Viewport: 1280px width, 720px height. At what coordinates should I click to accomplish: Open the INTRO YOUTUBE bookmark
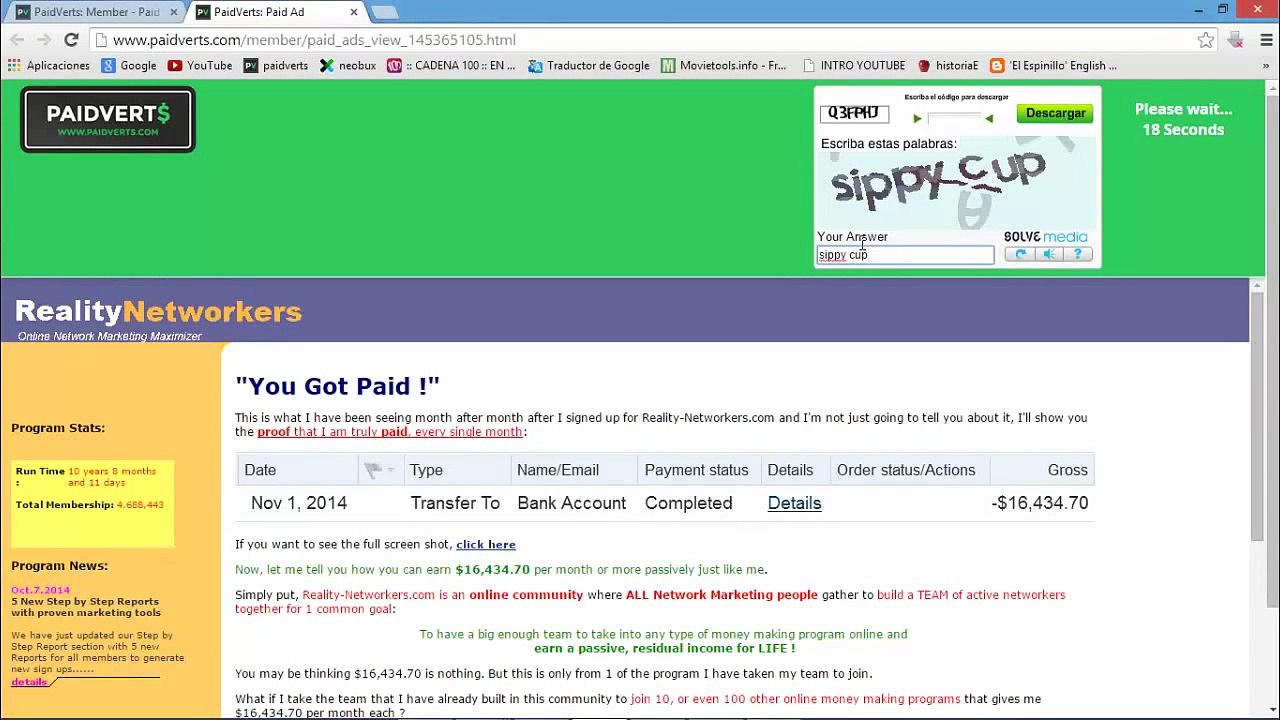pos(853,66)
